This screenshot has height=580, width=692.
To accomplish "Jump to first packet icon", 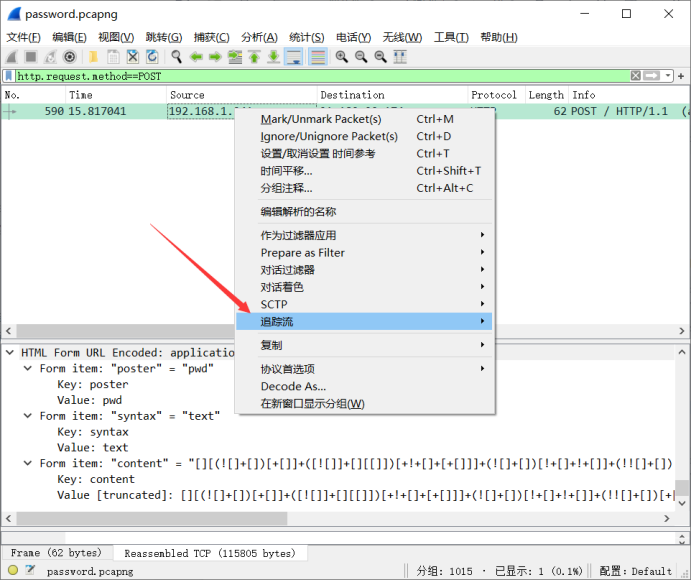I will click(254, 57).
